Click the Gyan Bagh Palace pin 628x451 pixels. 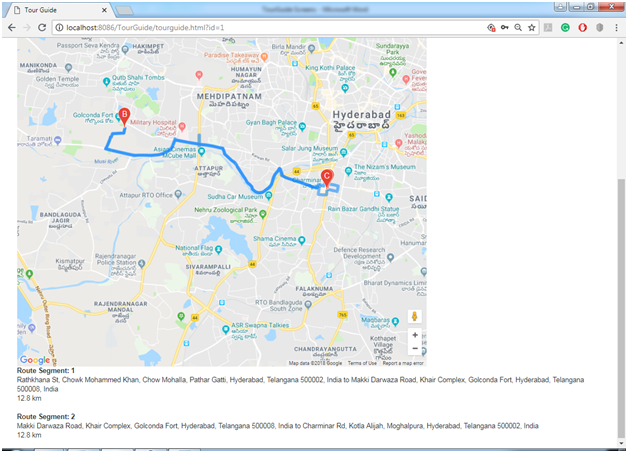coord(302,127)
